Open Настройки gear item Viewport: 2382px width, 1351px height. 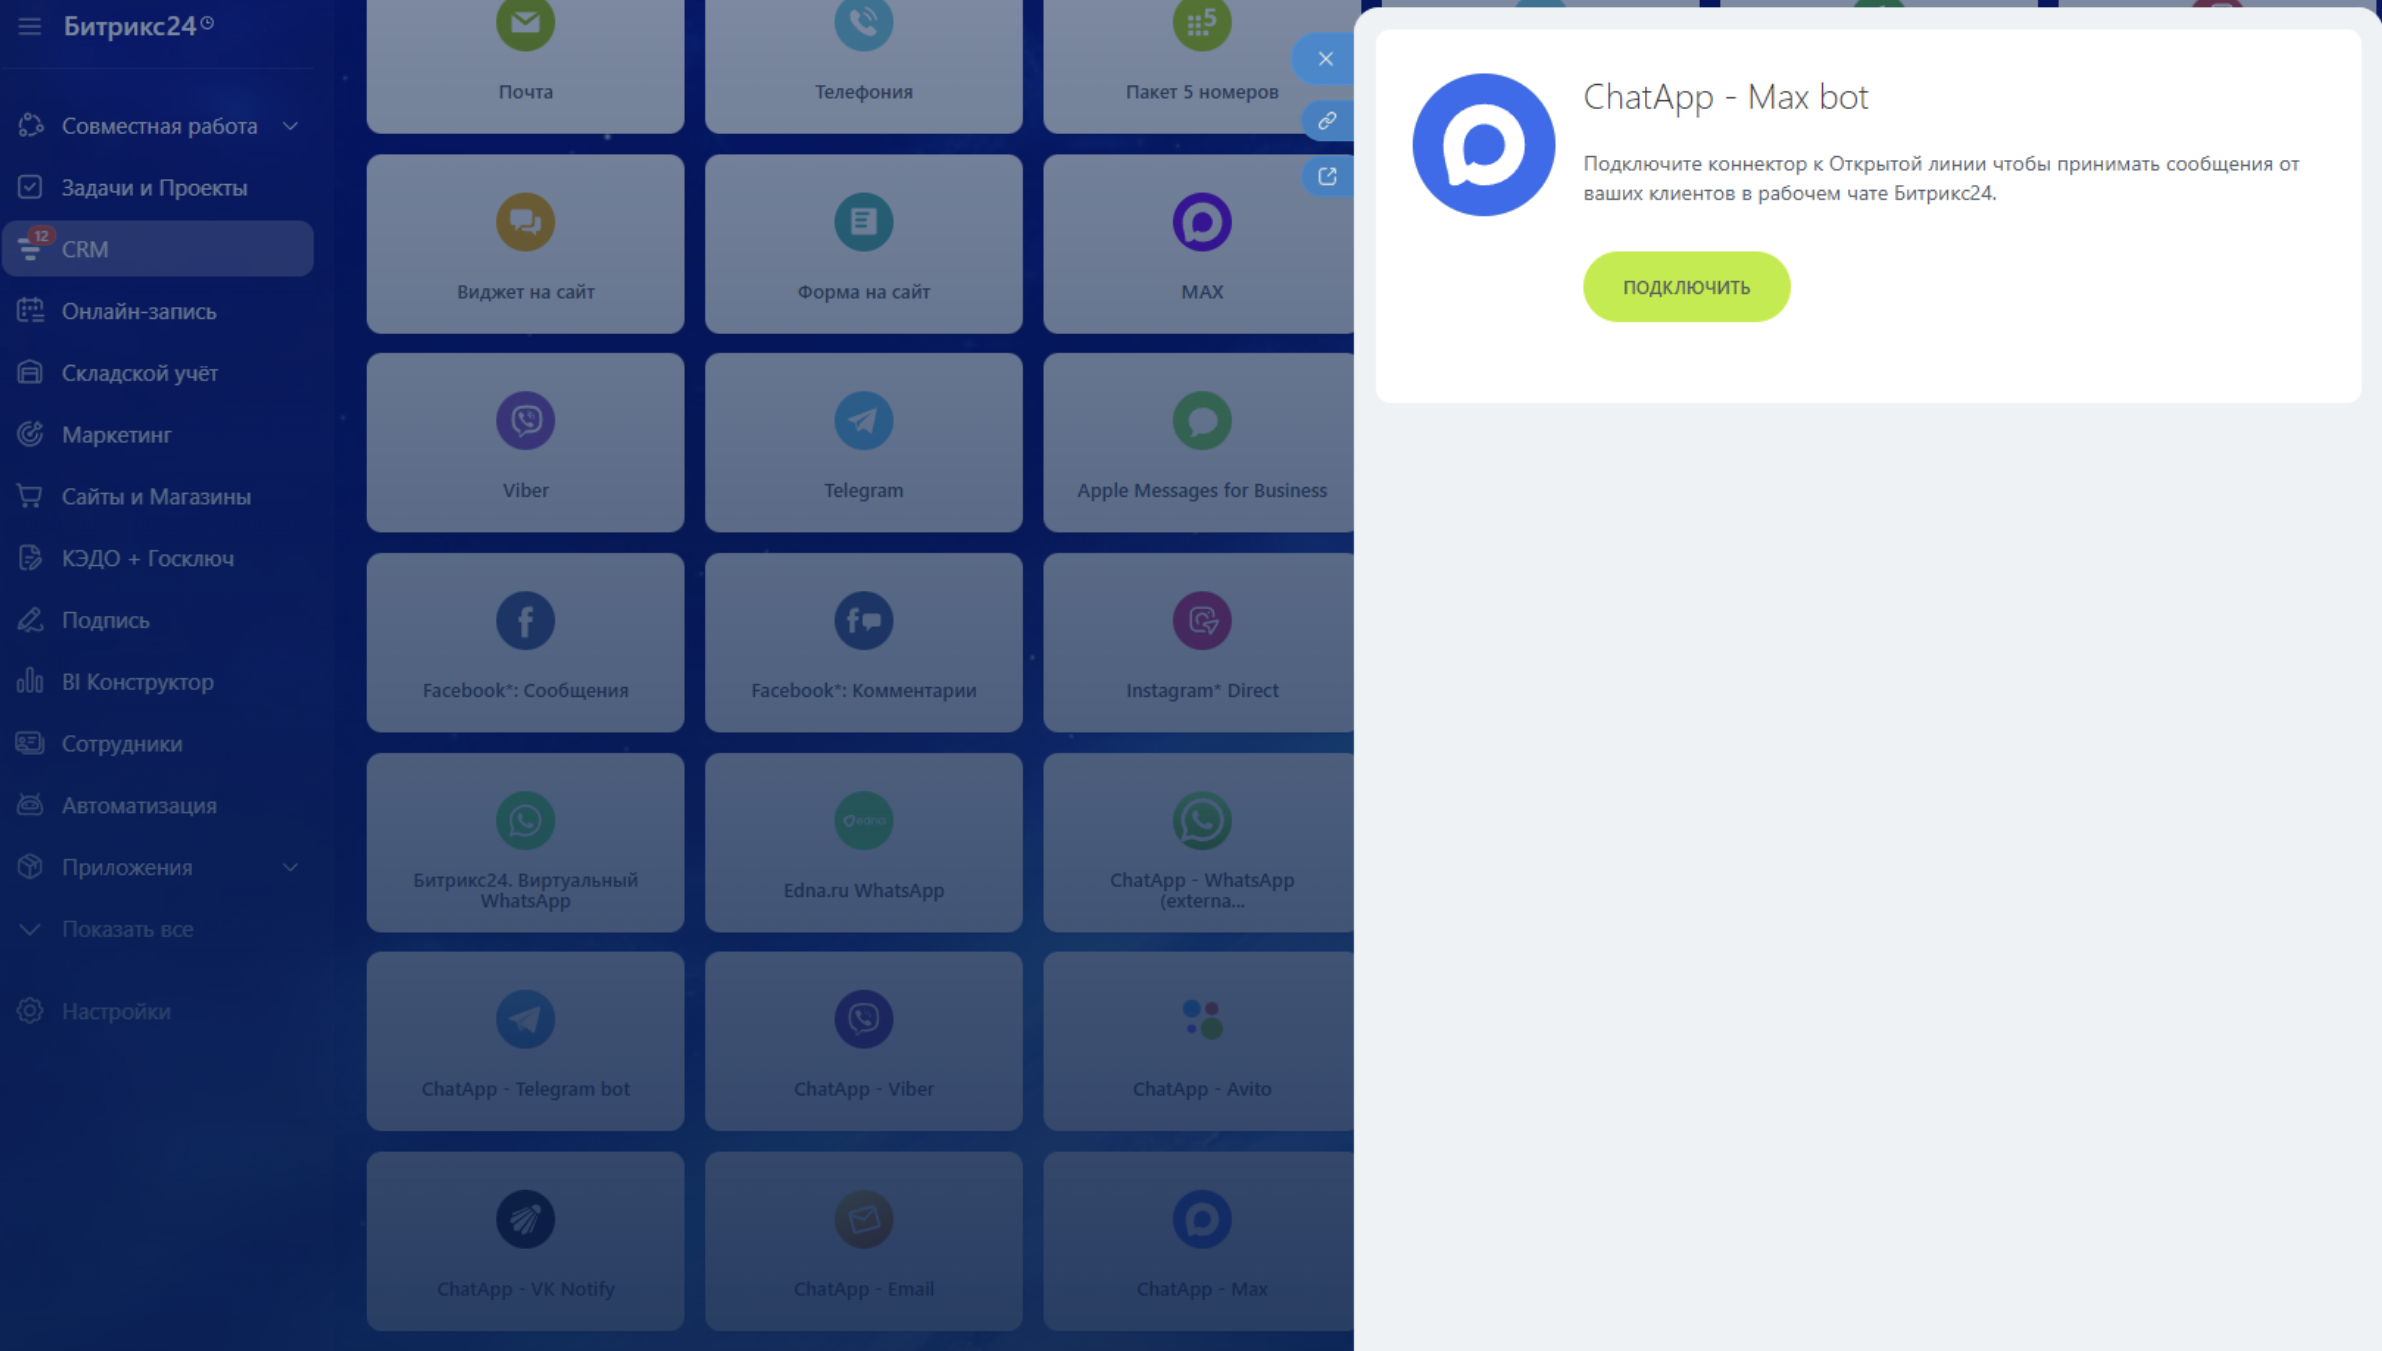pos(115,1011)
